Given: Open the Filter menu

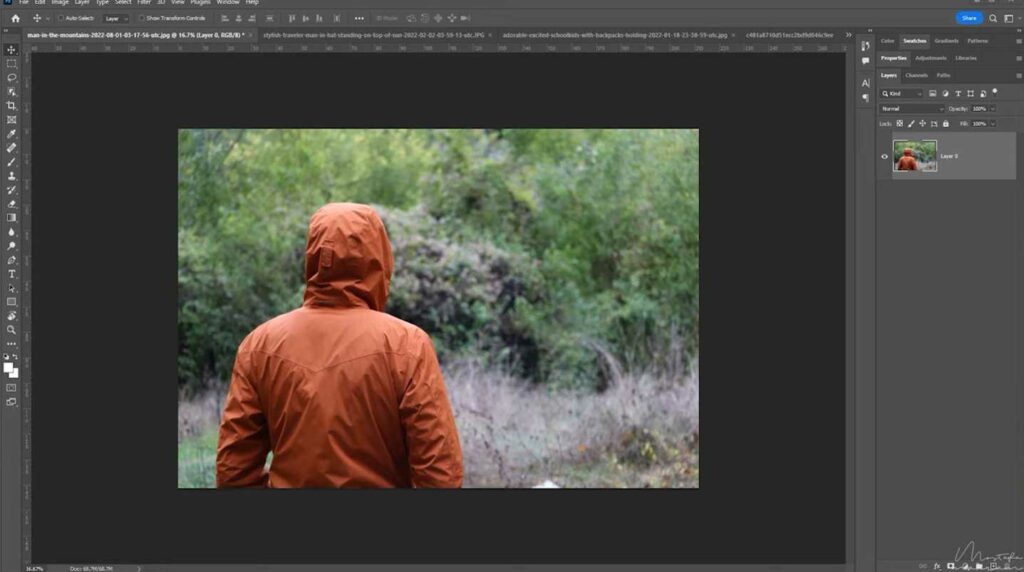Looking at the screenshot, I should pos(144,3).
